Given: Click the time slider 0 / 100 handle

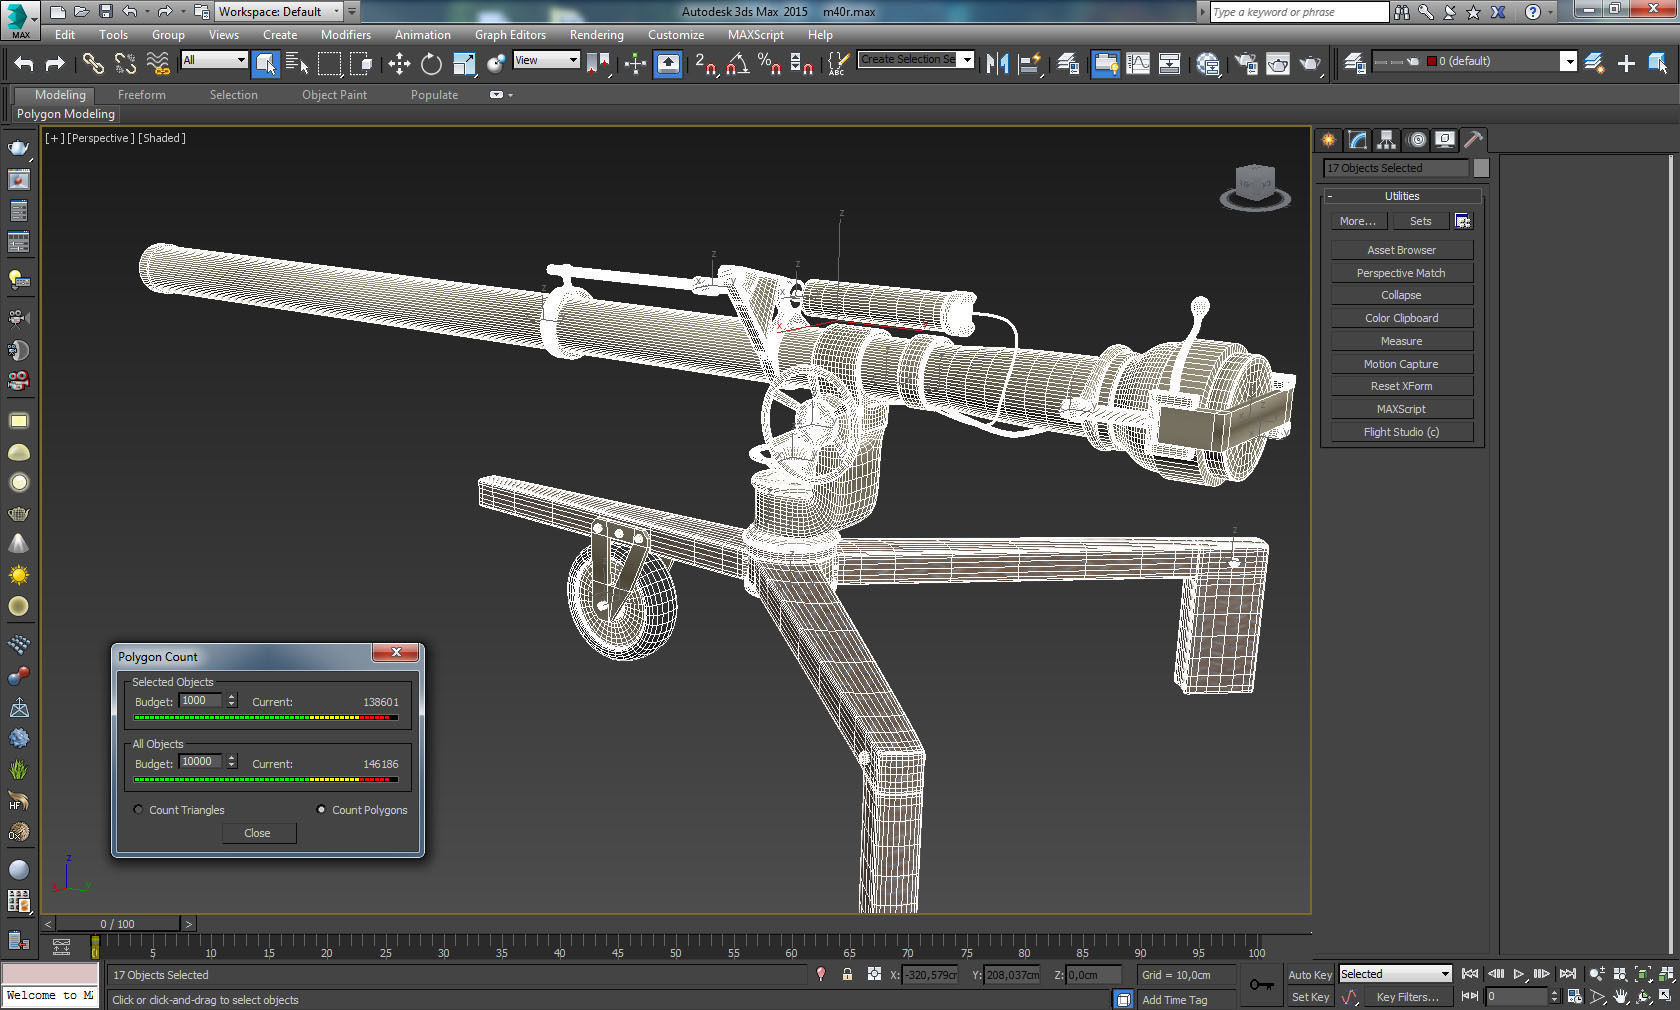Looking at the screenshot, I should coord(117,924).
